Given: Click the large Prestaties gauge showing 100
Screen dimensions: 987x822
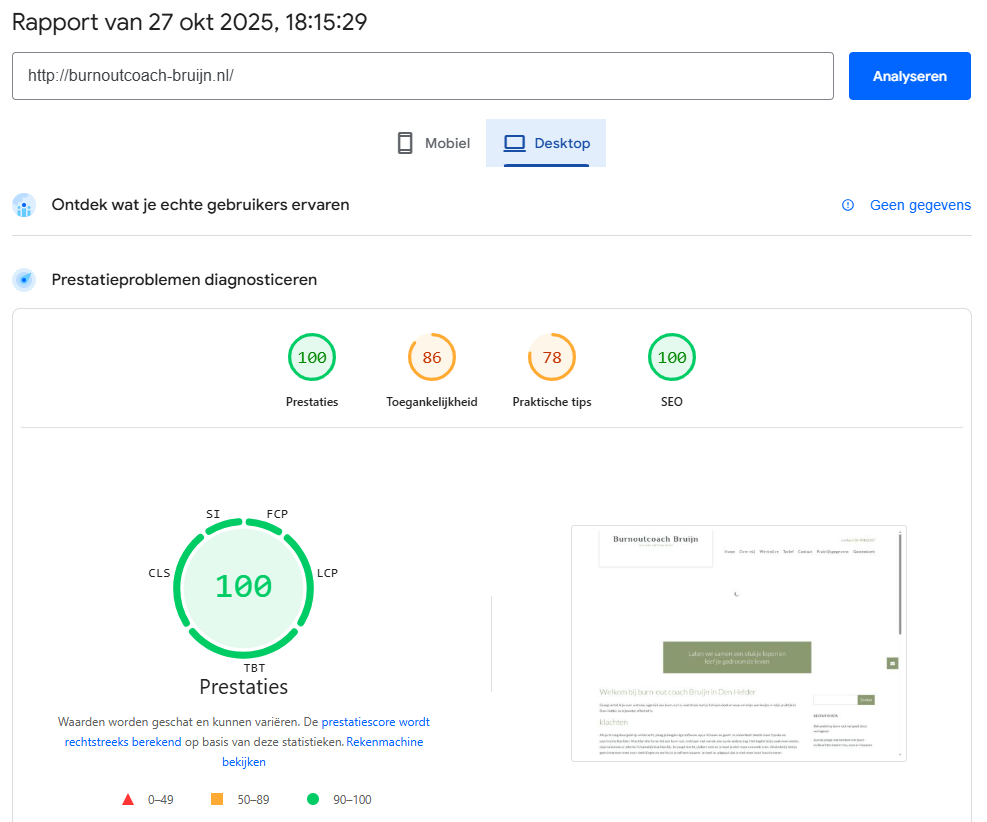Looking at the screenshot, I should (x=243, y=586).
